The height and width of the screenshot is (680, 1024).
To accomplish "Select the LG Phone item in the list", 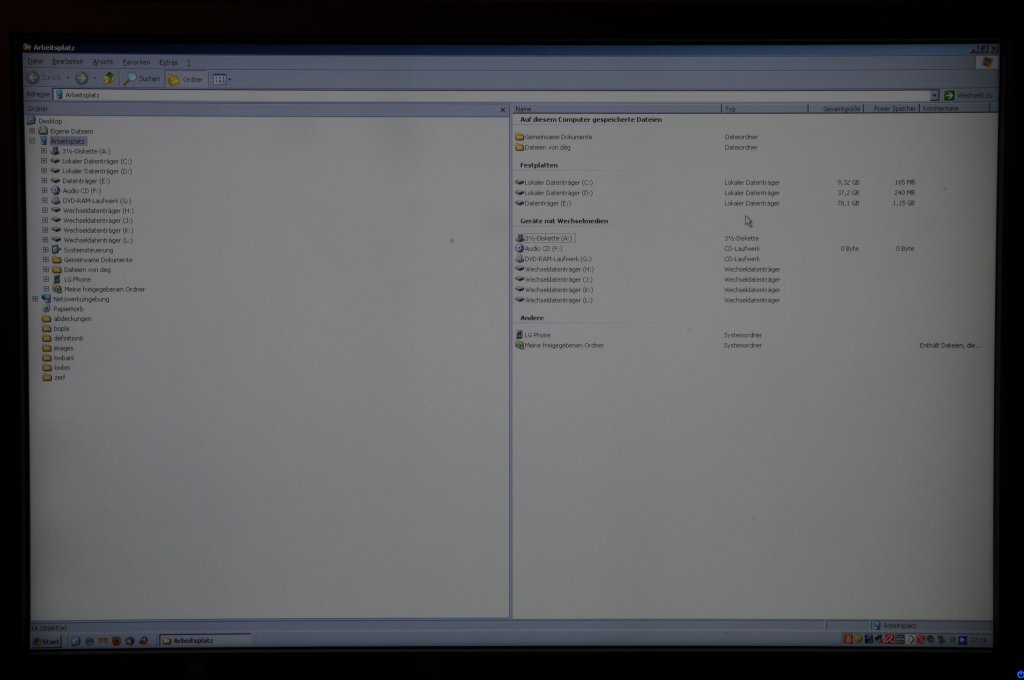I will (537, 335).
